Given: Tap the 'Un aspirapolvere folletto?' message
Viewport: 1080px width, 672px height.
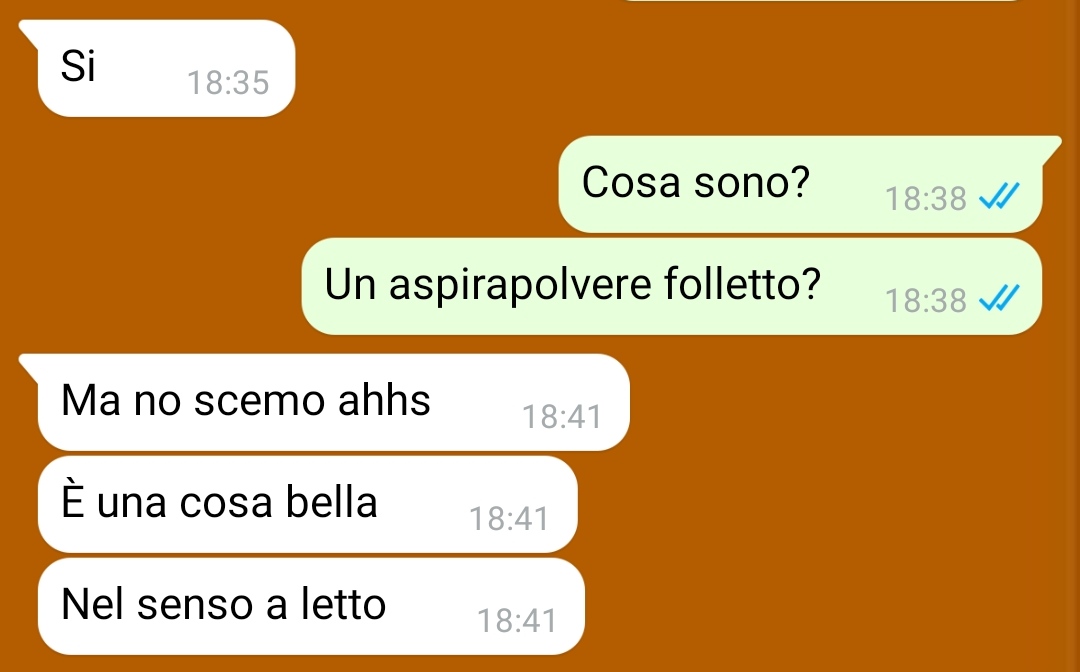Looking at the screenshot, I should click(x=672, y=286).
